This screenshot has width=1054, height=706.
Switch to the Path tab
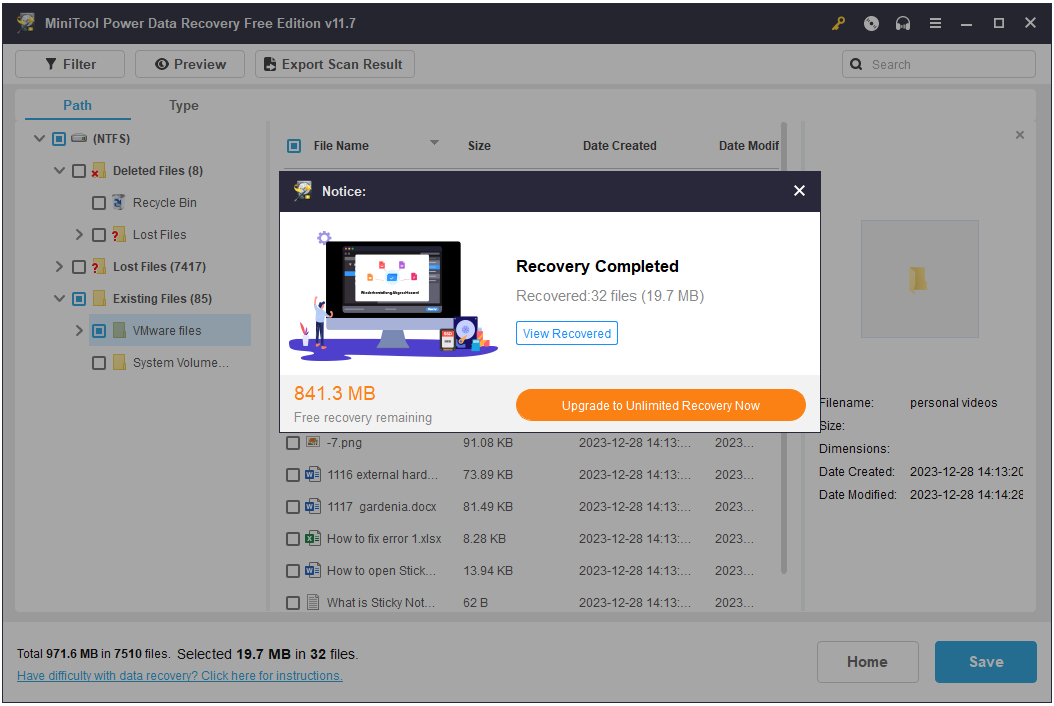click(77, 106)
